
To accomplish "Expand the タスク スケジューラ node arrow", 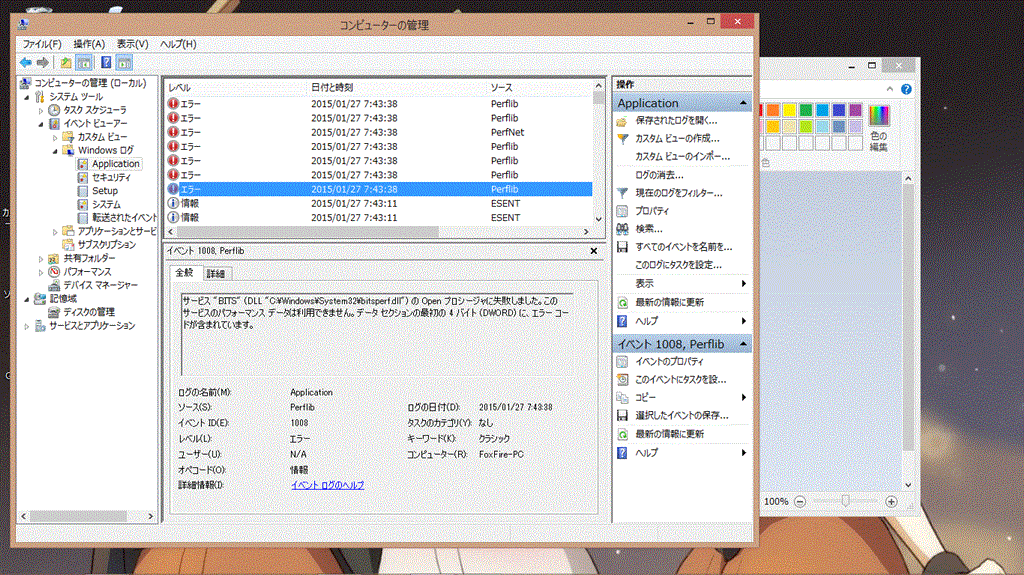I will [40, 110].
